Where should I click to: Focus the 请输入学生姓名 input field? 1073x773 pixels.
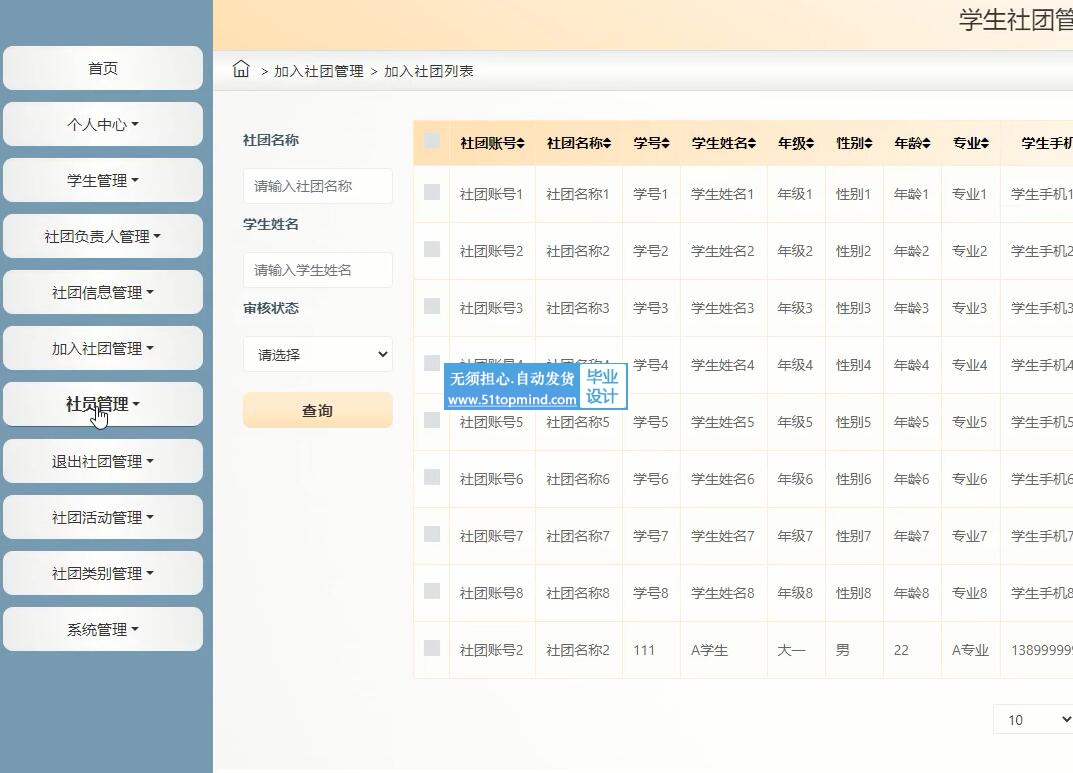point(318,270)
